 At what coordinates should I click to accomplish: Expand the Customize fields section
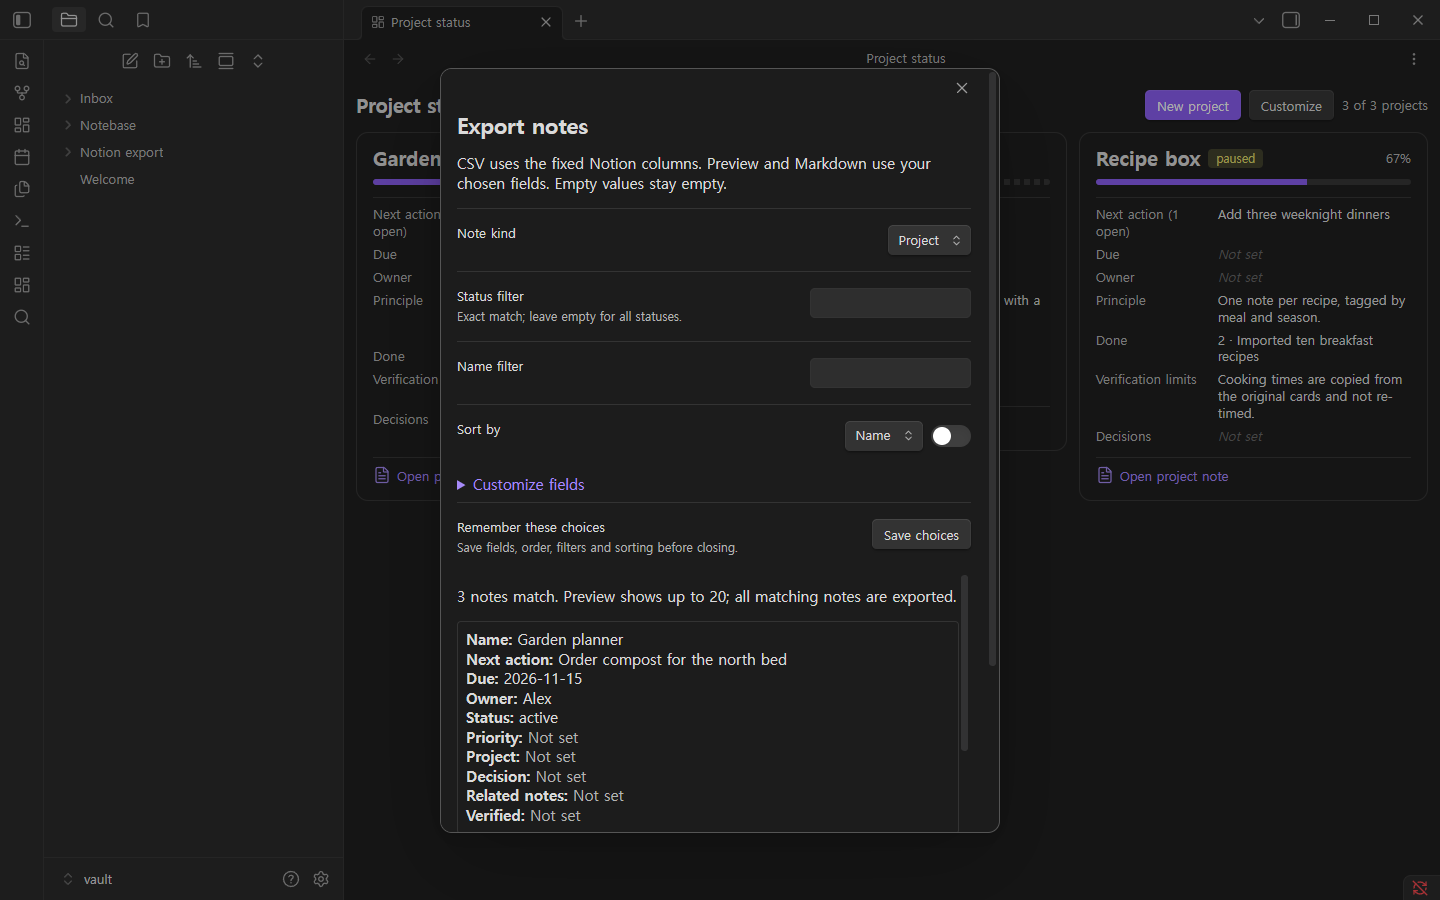point(521,485)
